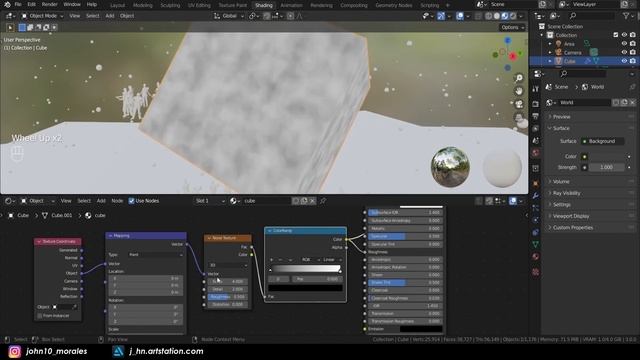Open the Blender logo menu

tap(7, 4)
